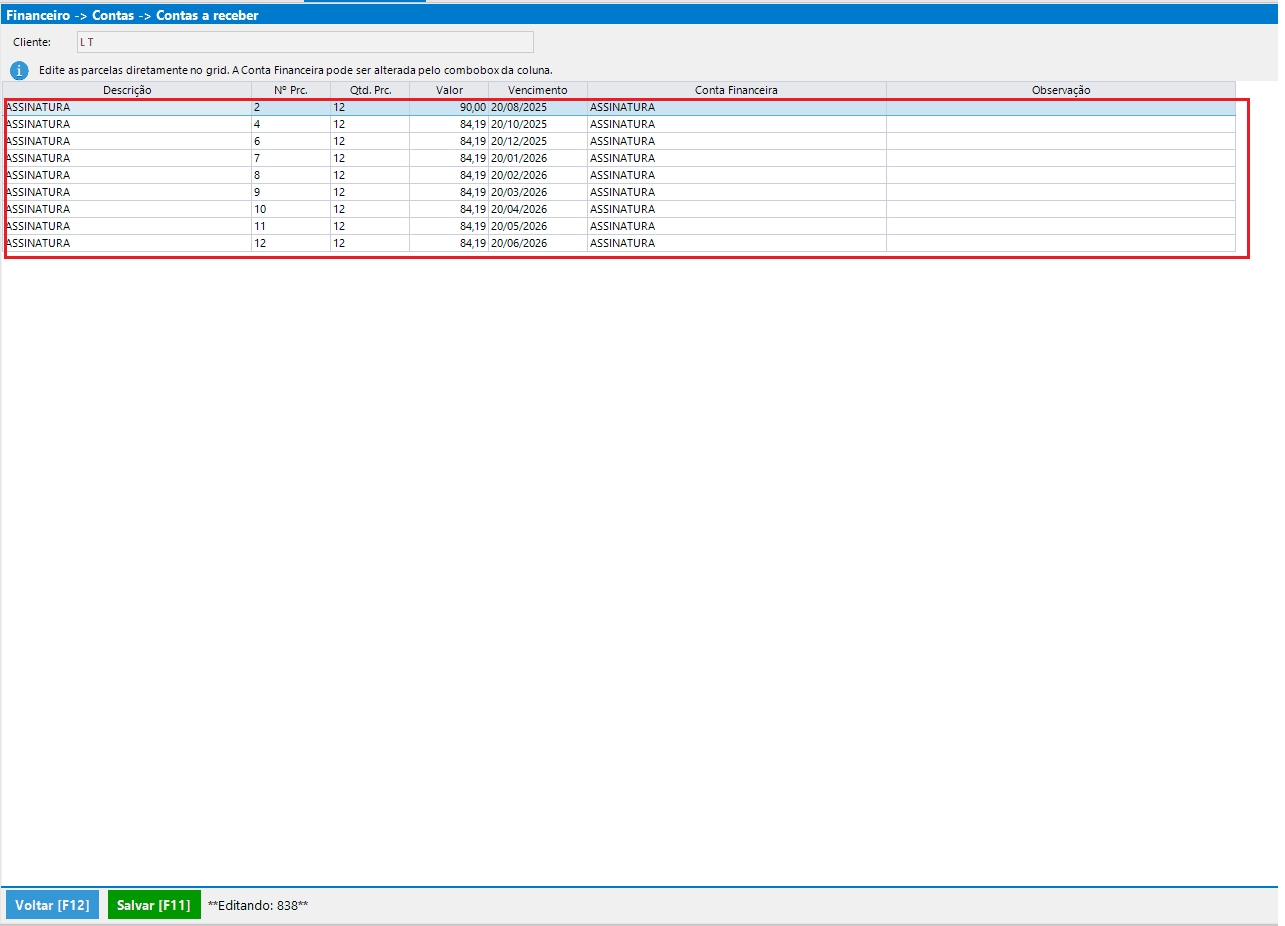Click the Conta Financeira column header
The width and height of the screenshot is (1285, 926).
[x=737, y=90]
